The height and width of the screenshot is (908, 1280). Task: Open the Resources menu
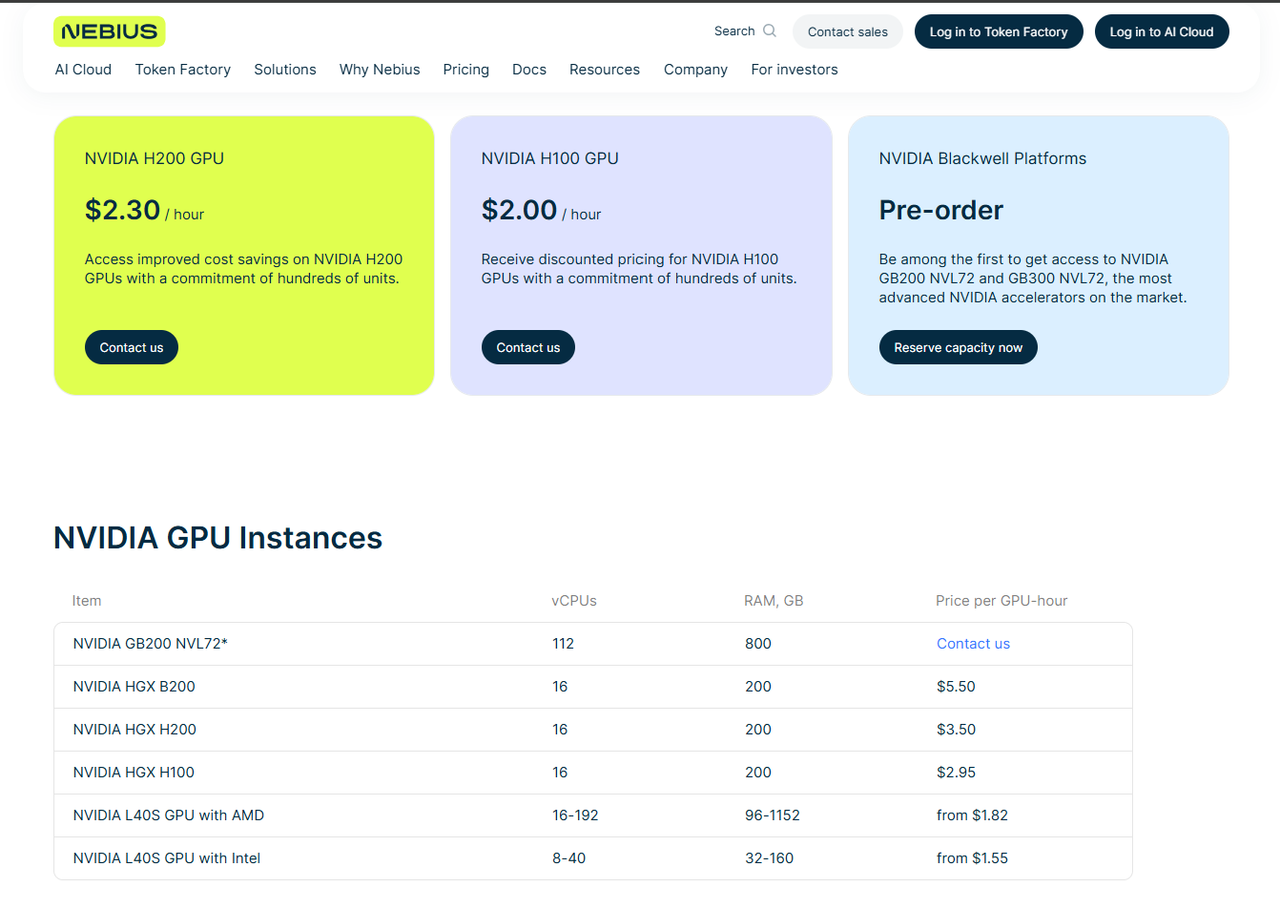[604, 69]
